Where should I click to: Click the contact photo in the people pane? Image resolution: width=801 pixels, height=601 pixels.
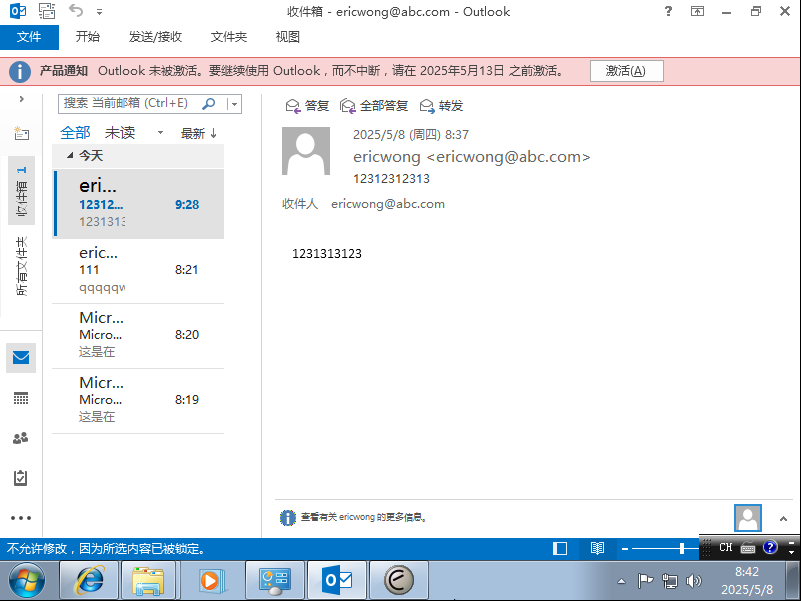pos(748,518)
